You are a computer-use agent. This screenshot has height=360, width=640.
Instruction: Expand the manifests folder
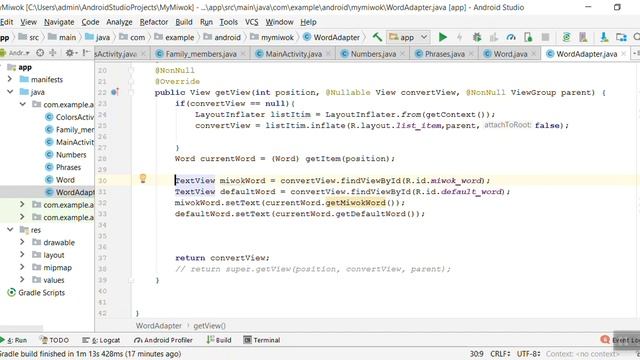[x=10, y=79]
